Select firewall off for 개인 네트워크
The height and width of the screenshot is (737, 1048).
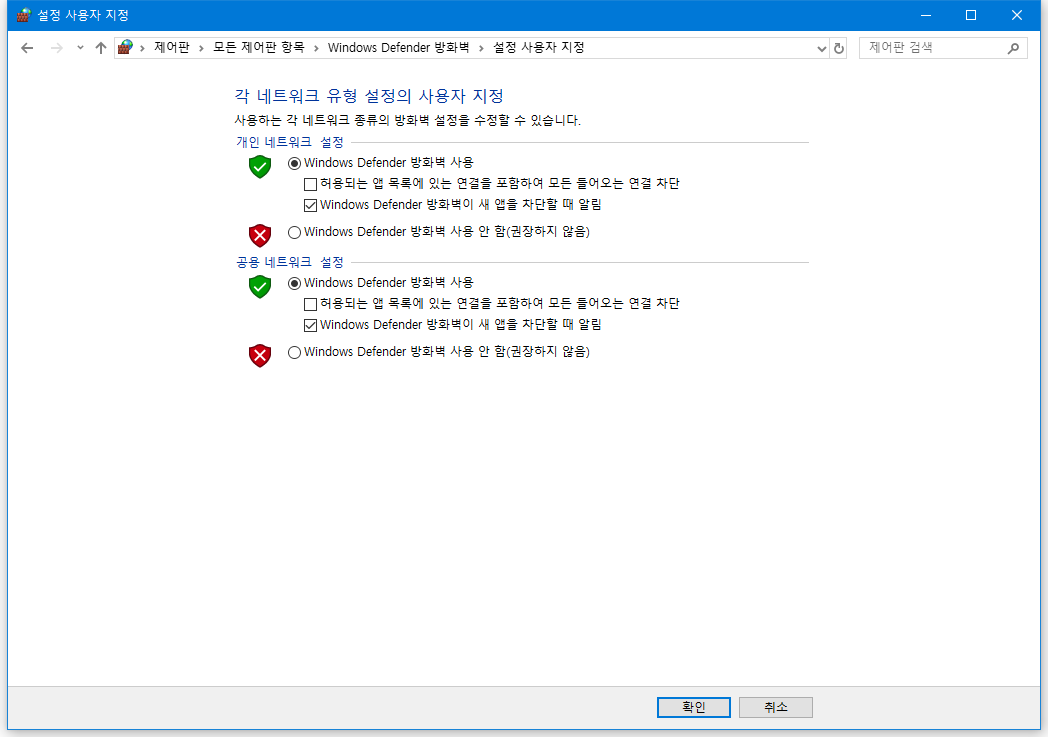coord(294,233)
